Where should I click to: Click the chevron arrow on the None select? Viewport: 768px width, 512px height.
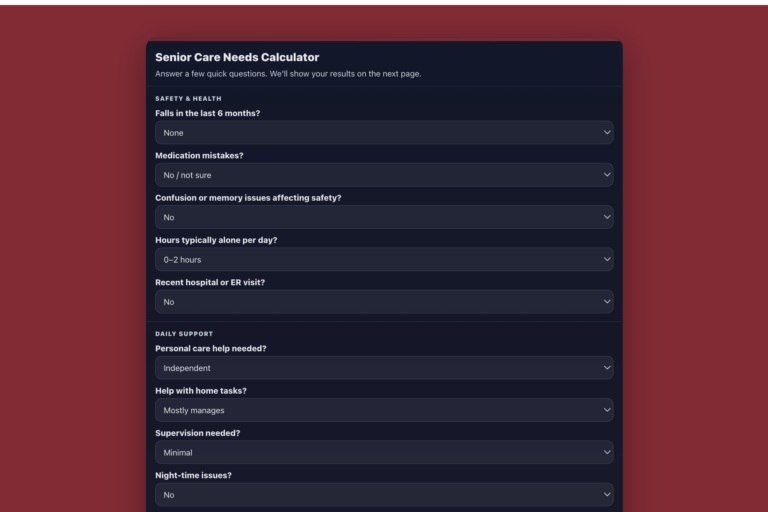[x=607, y=132]
